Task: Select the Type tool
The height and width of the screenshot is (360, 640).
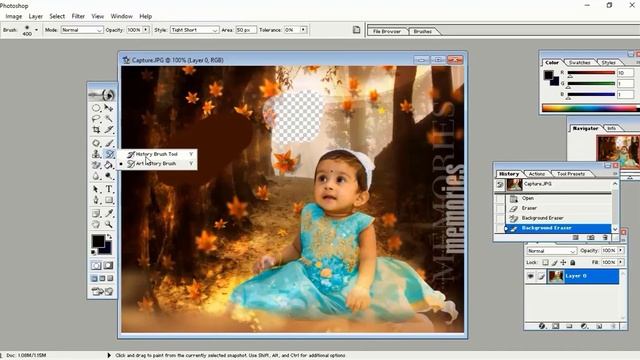Action: point(109,189)
